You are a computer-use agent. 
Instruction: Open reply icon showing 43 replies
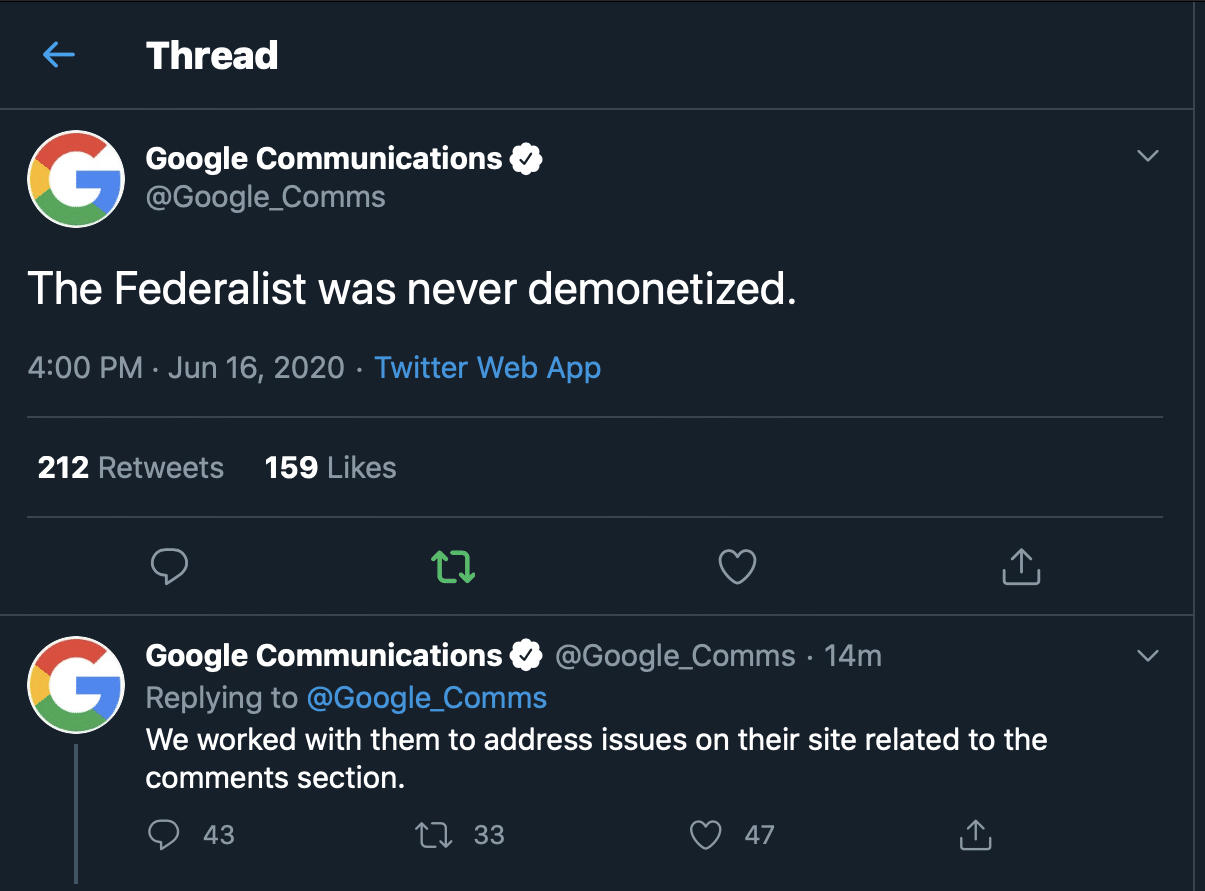(164, 835)
